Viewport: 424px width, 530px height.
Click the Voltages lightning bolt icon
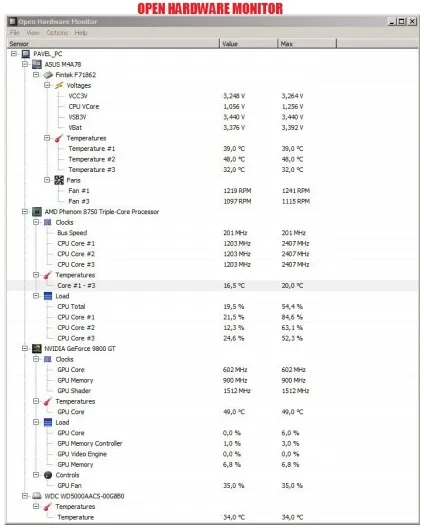tap(59, 85)
